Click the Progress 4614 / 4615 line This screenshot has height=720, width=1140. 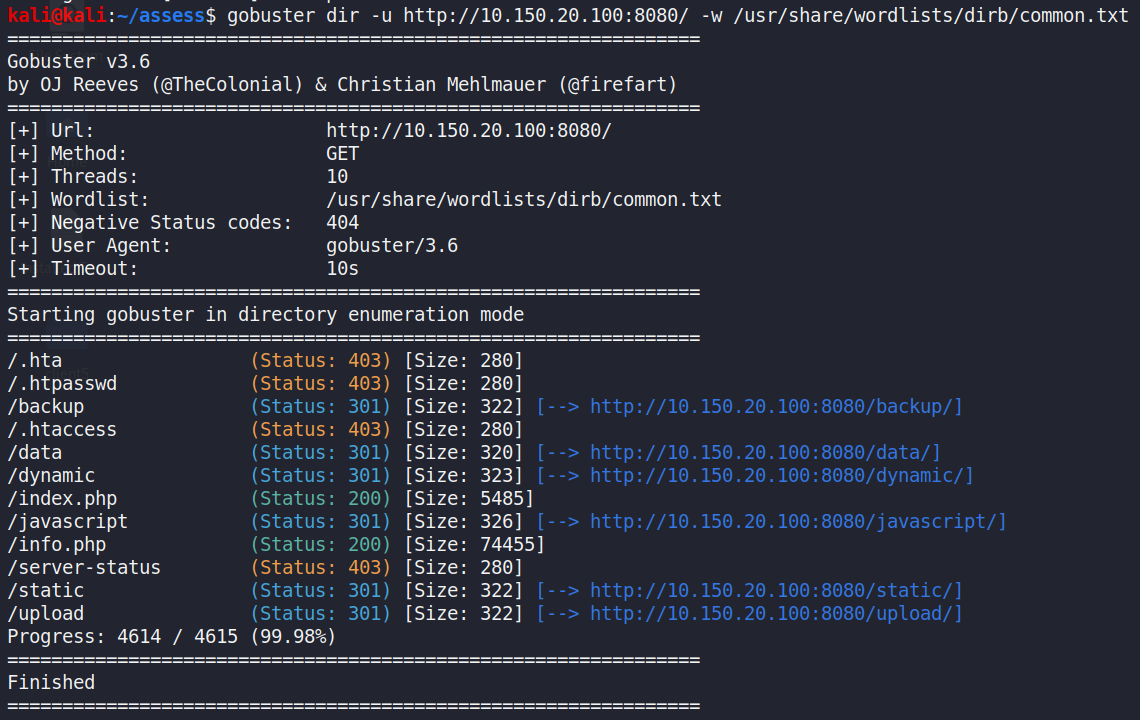[172, 637]
